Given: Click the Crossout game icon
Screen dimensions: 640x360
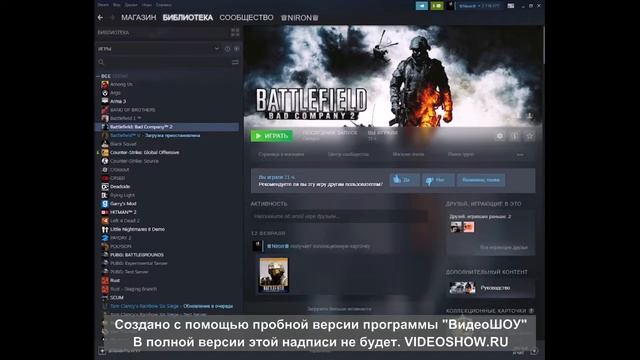Looking at the screenshot, I should [x=105, y=169].
